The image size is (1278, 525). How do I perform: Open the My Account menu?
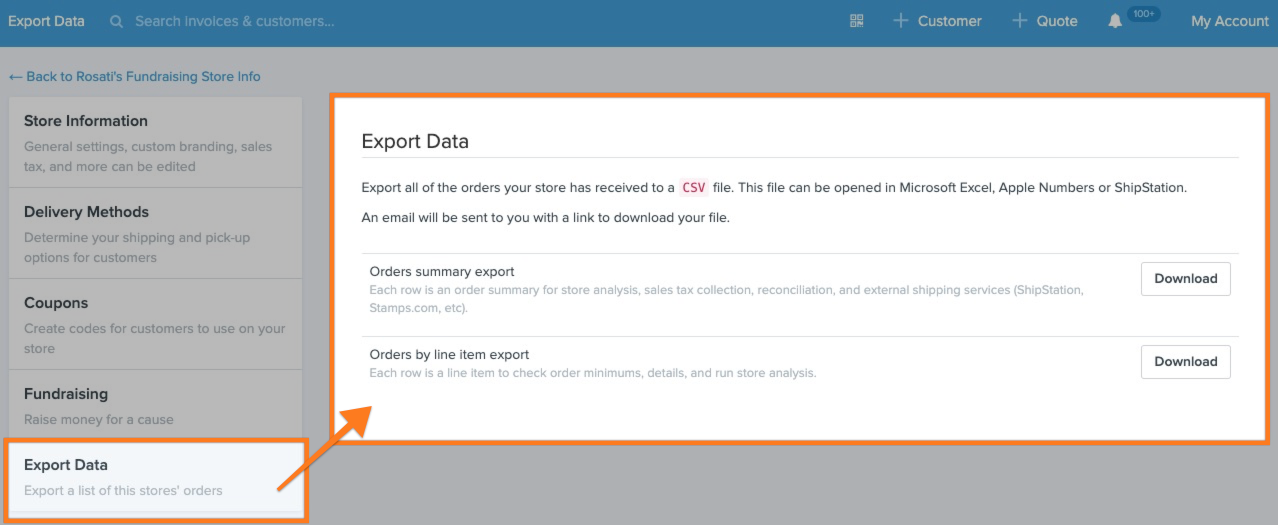[x=1229, y=21]
